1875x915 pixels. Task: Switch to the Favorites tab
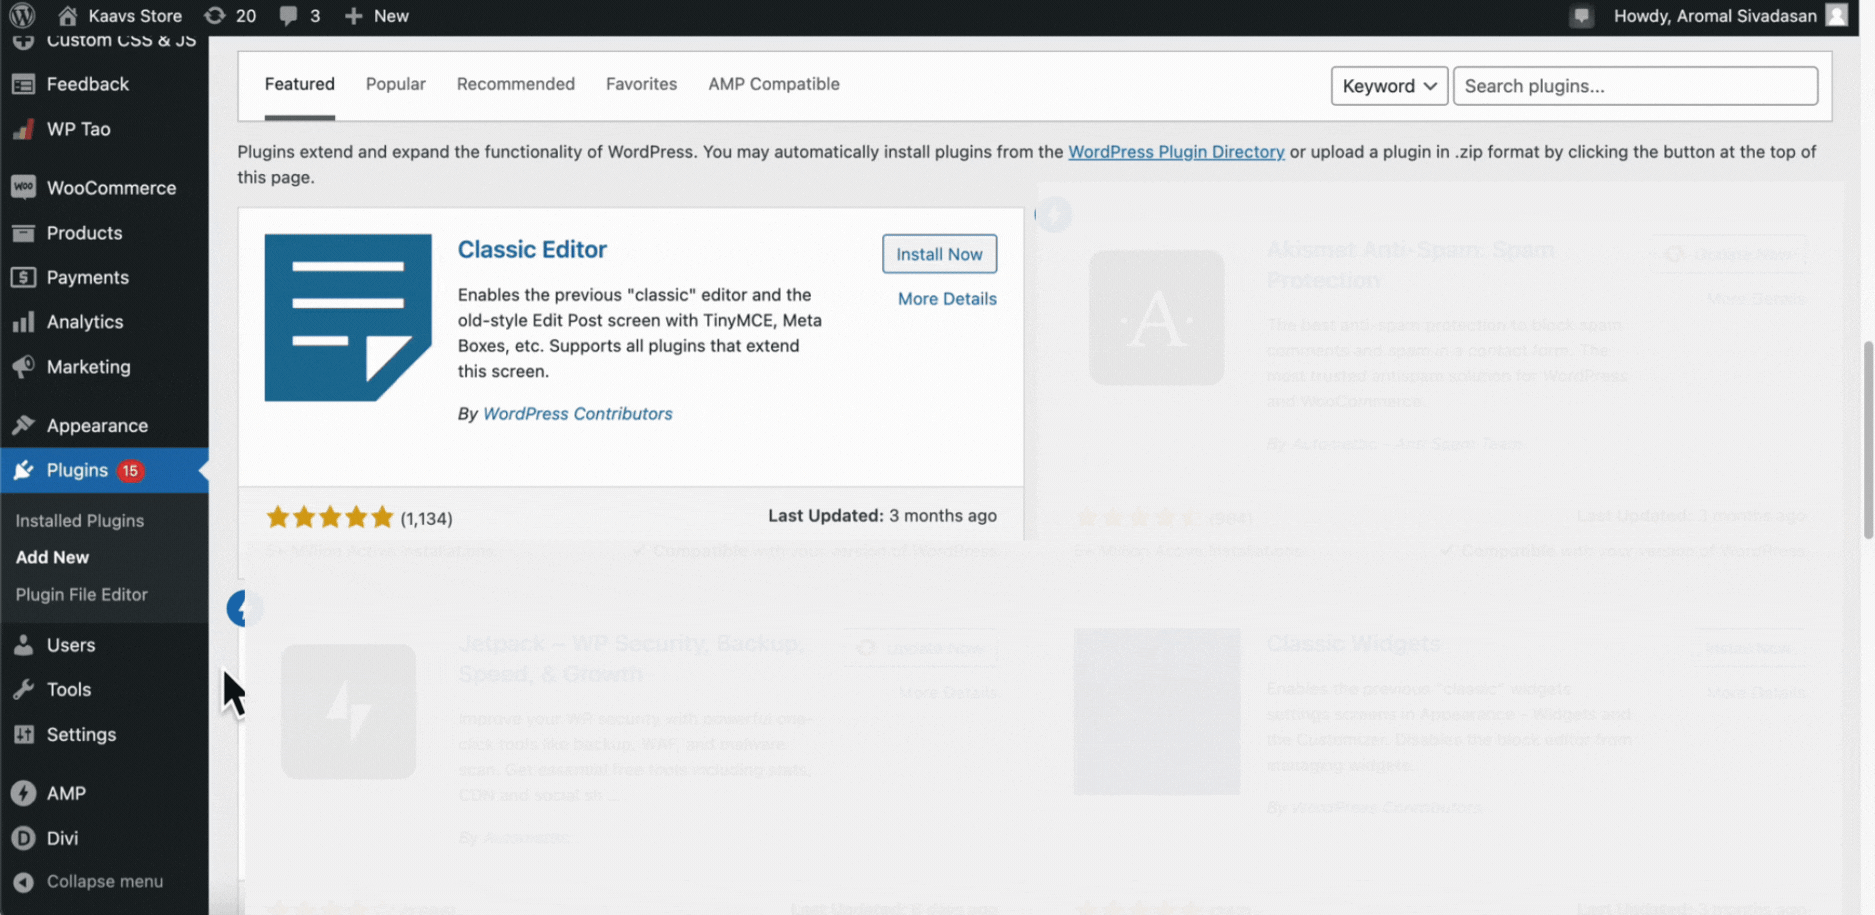641,84
